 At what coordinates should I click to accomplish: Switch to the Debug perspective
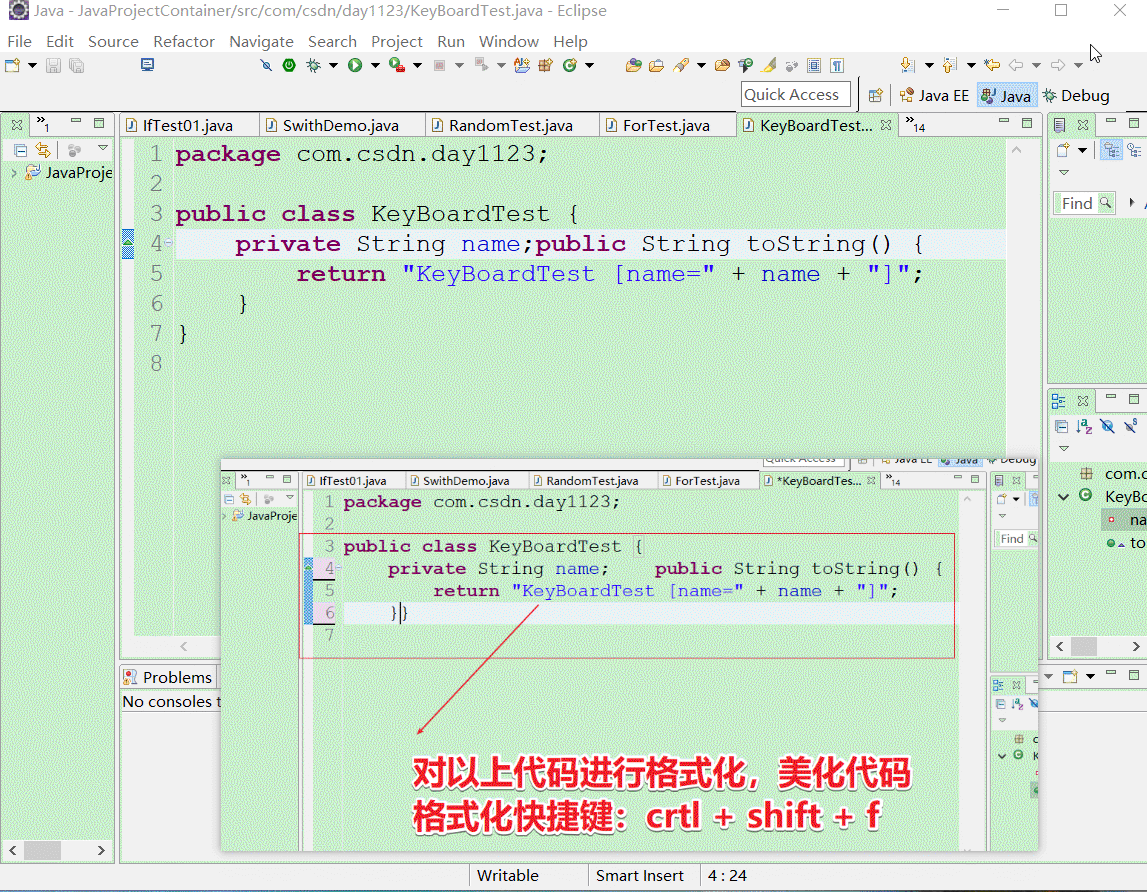(x=1076, y=96)
